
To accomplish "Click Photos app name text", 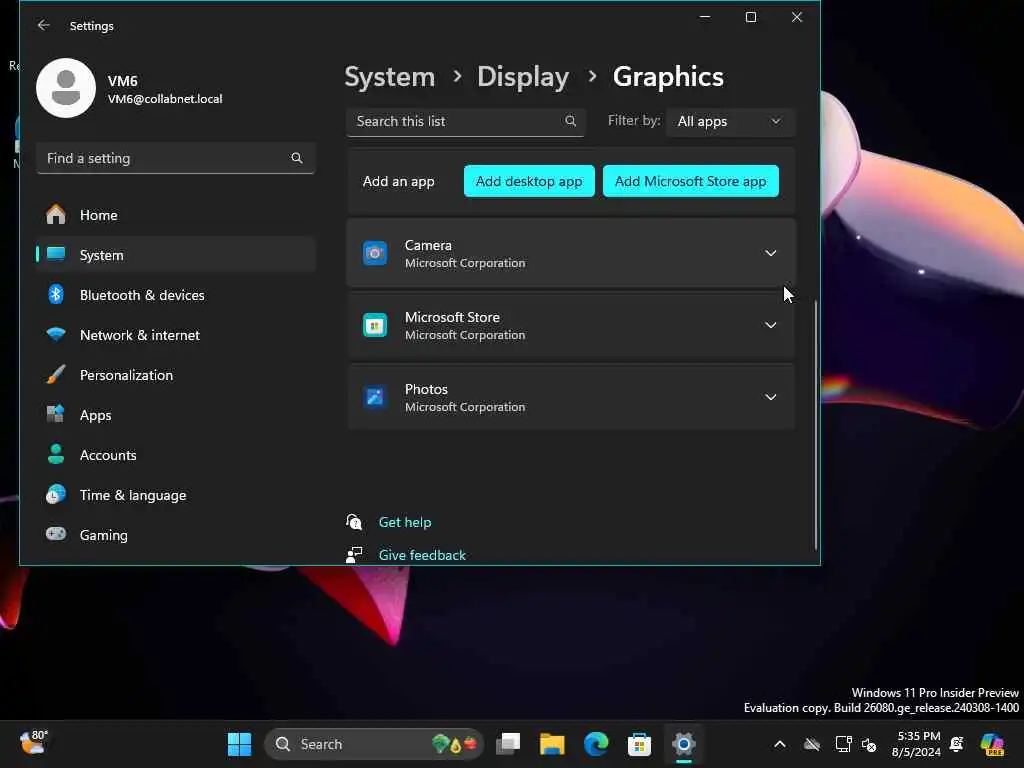I will (426, 389).
